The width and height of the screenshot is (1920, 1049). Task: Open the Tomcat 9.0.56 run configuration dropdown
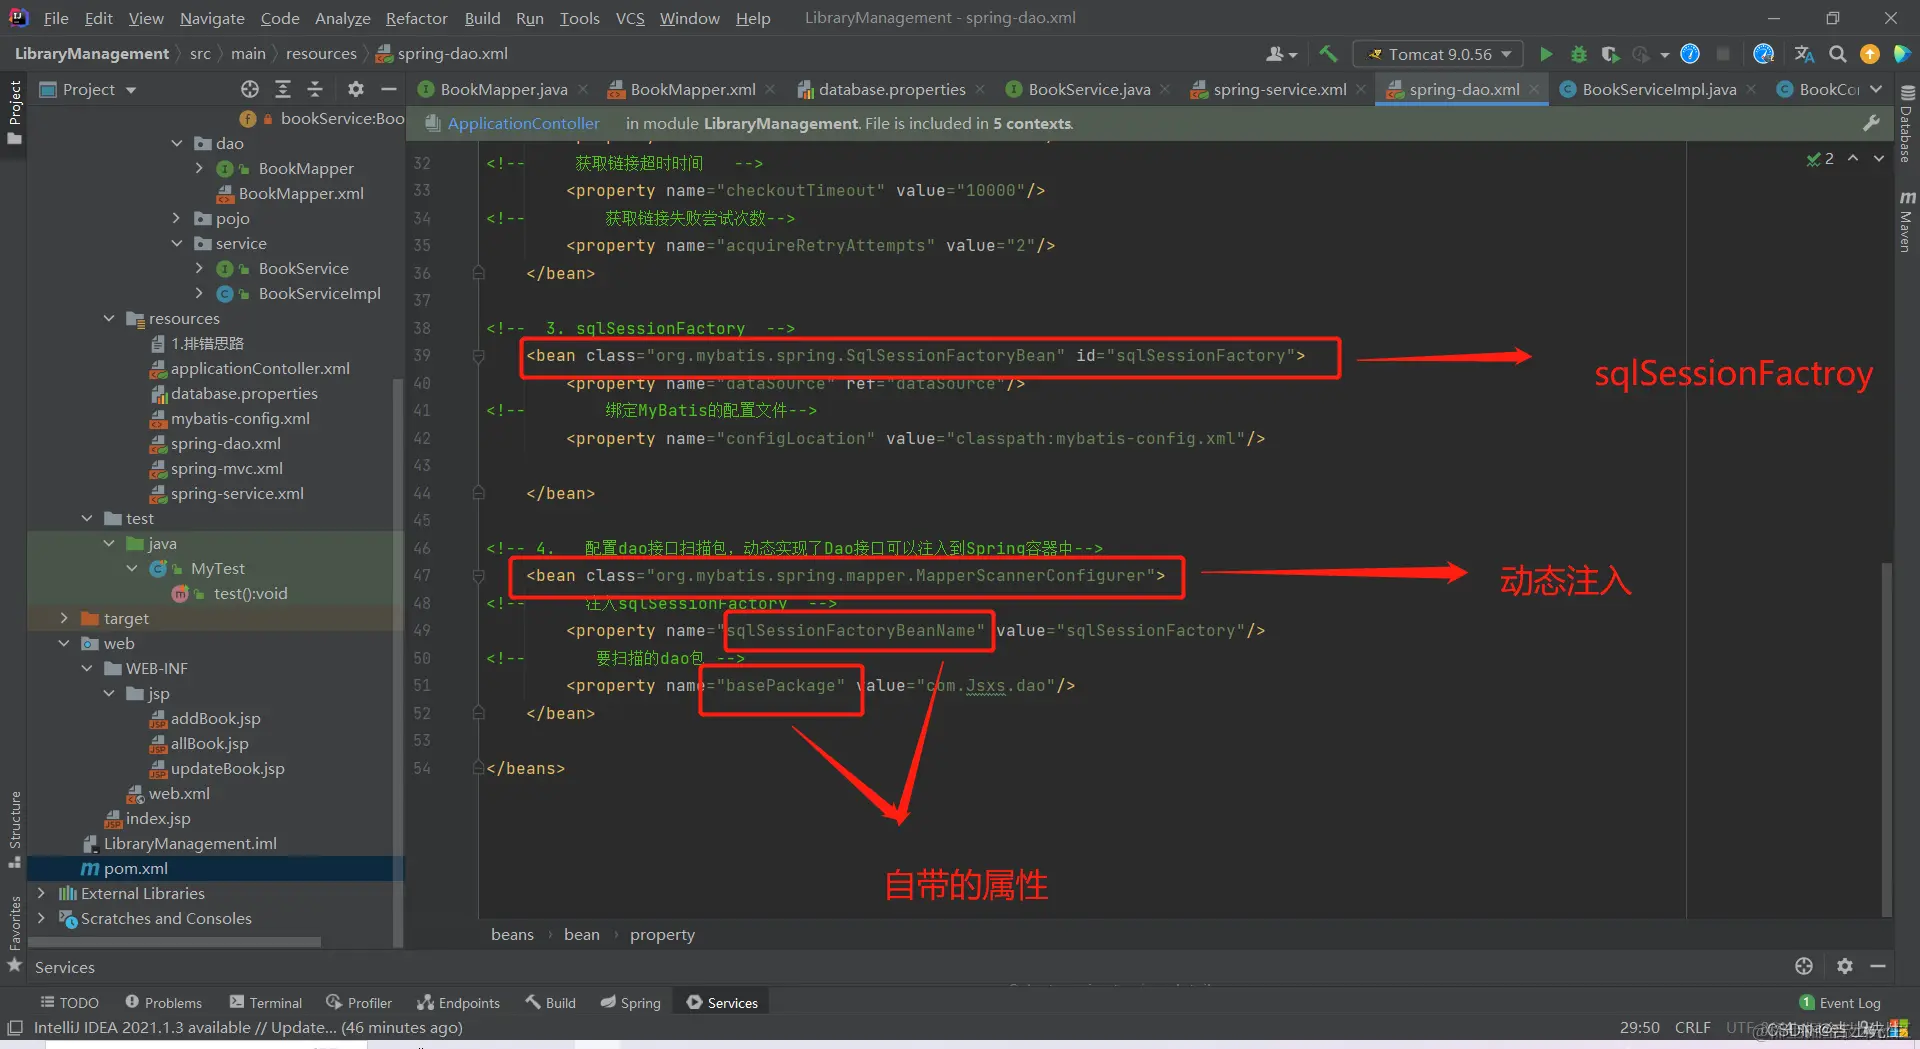click(1438, 54)
